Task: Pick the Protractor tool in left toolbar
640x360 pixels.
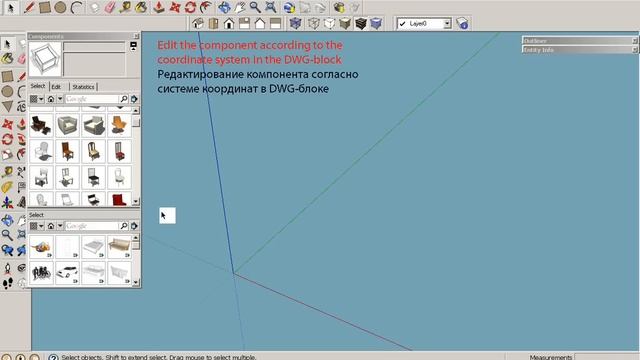Action: [7, 187]
